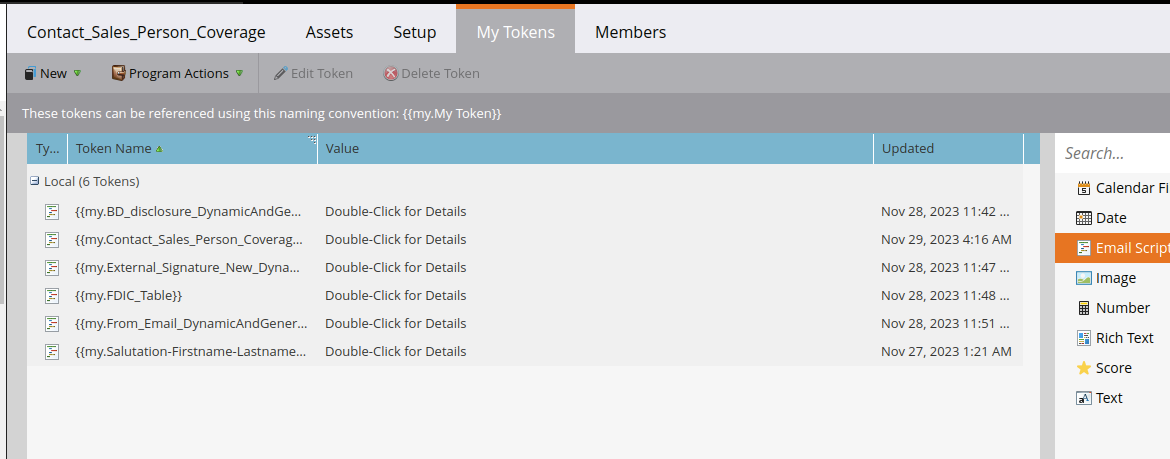Viewport: 1170px width, 459px height.
Task: Open the Members tab
Action: tap(631, 32)
